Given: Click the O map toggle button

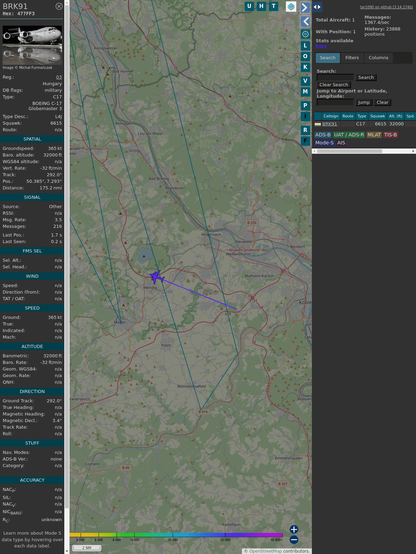Looking at the screenshot, I should (x=305, y=57).
